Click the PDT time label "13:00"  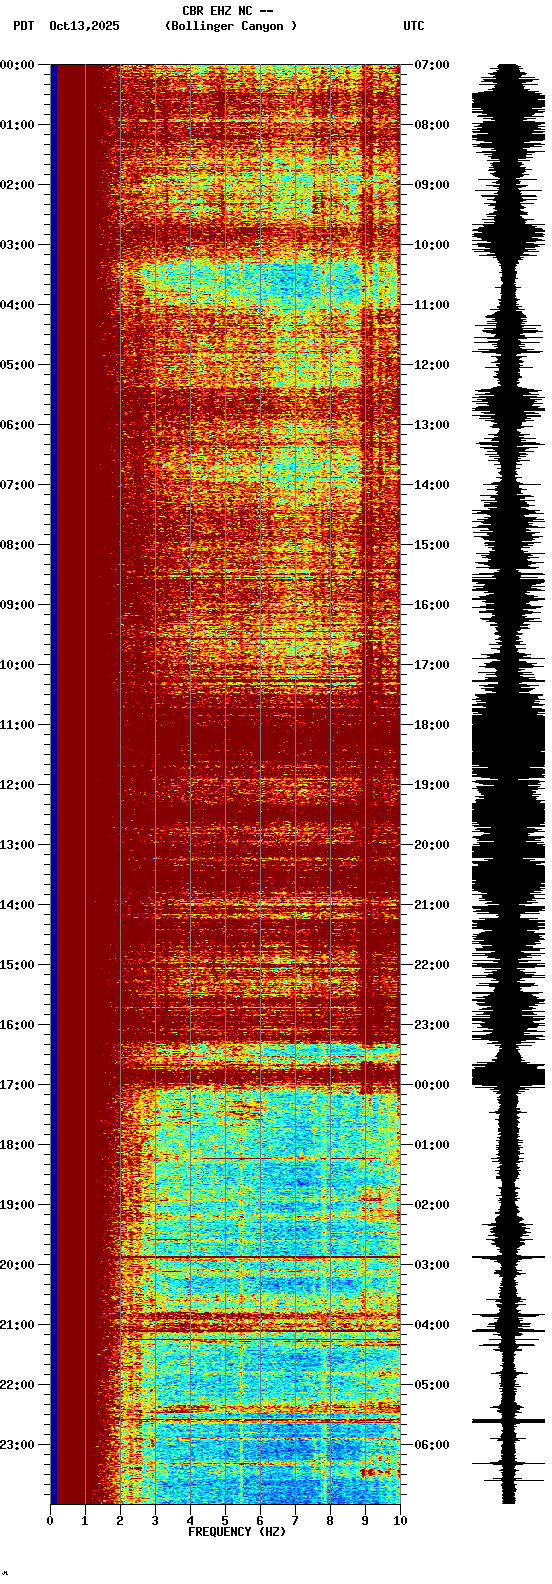[17, 845]
